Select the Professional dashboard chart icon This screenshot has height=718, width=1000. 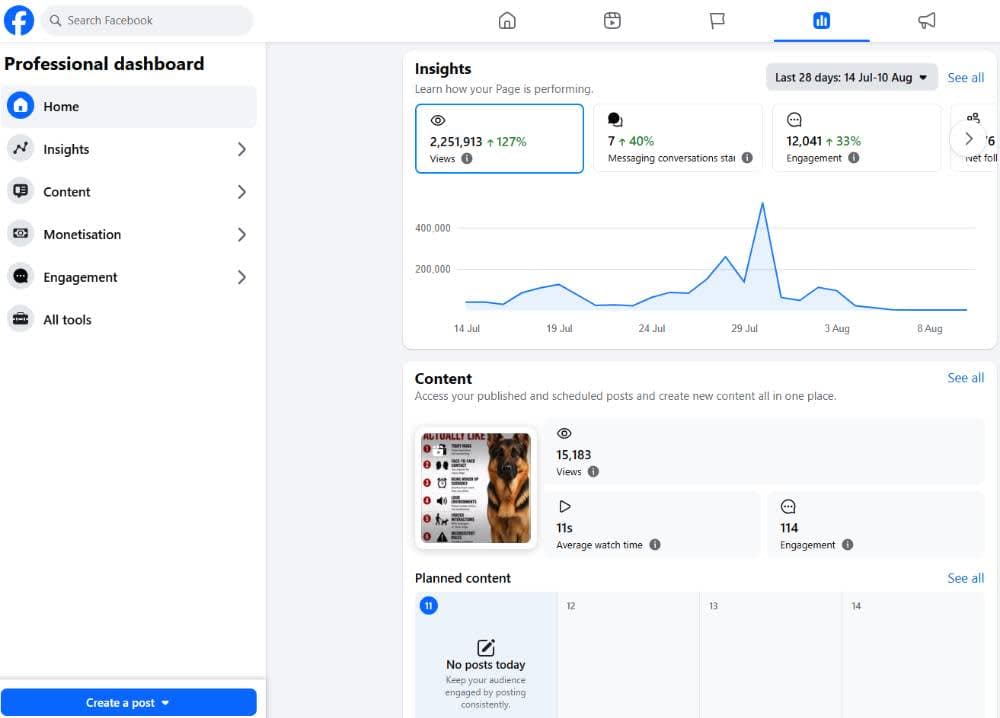coord(821,20)
